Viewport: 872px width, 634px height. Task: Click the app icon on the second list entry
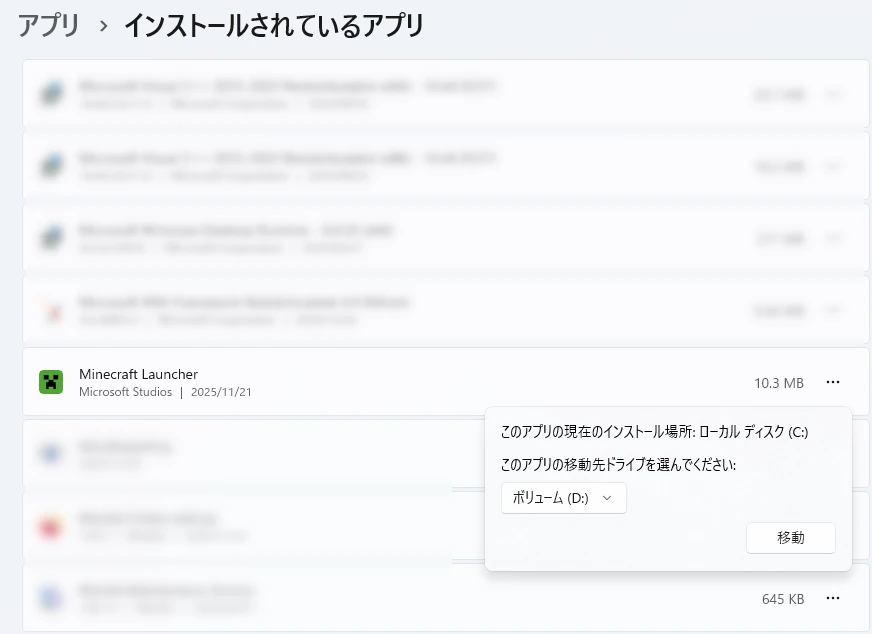(x=54, y=166)
